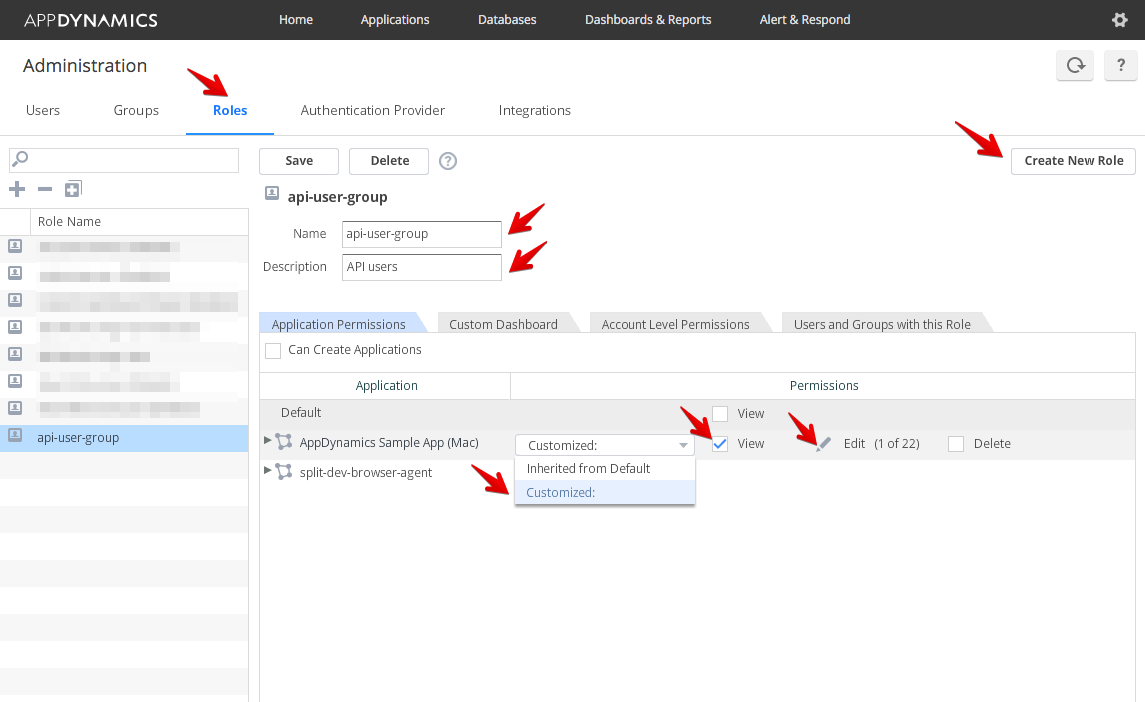The height and width of the screenshot is (702, 1145).
Task: Click the duplicate role icon
Action: (x=73, y=189)
